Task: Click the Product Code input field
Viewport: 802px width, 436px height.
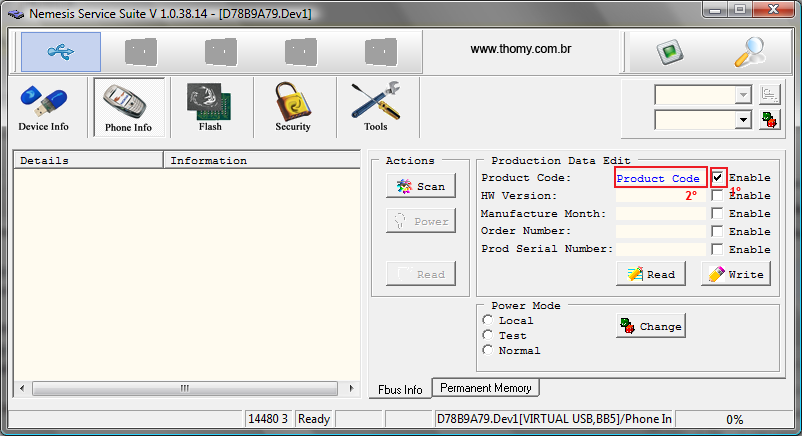Action: pos(661,178)
